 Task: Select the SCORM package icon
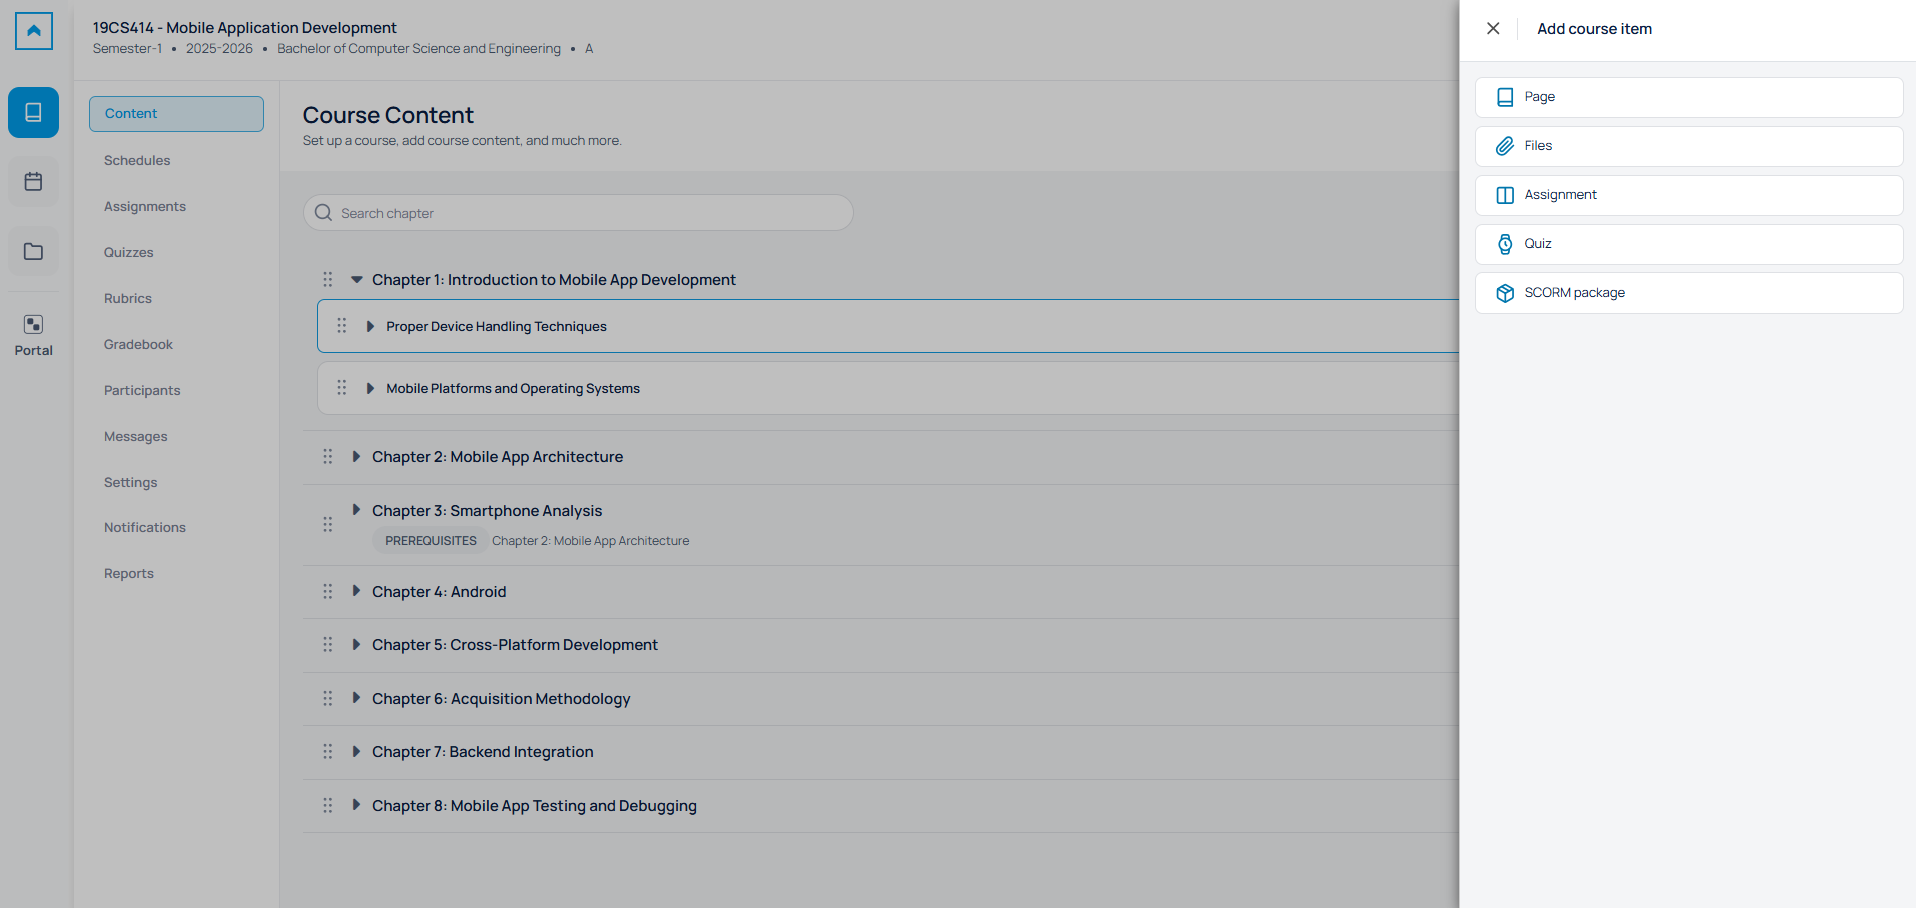(x=1506, y=292)
